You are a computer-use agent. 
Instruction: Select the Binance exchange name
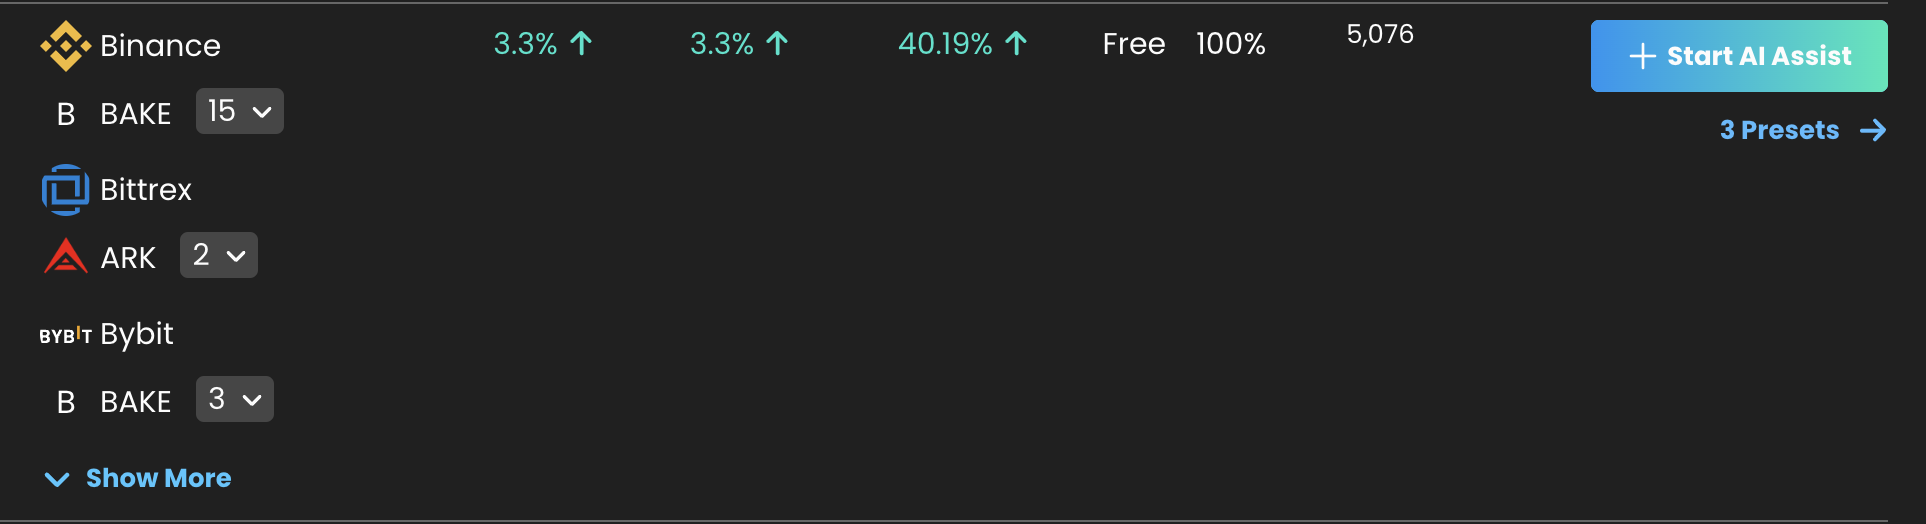pyautogui.click(x=160, y=46)
